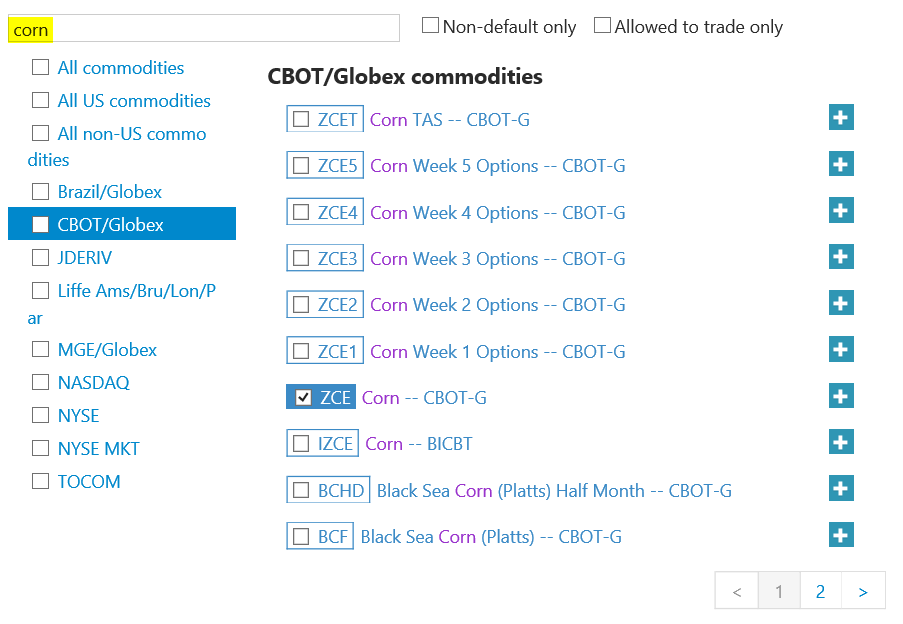The width and height of the screenshot is (903, 624).
Task: Click plus icon for IZCE Corn BICBT
Action: pos(841,442)
